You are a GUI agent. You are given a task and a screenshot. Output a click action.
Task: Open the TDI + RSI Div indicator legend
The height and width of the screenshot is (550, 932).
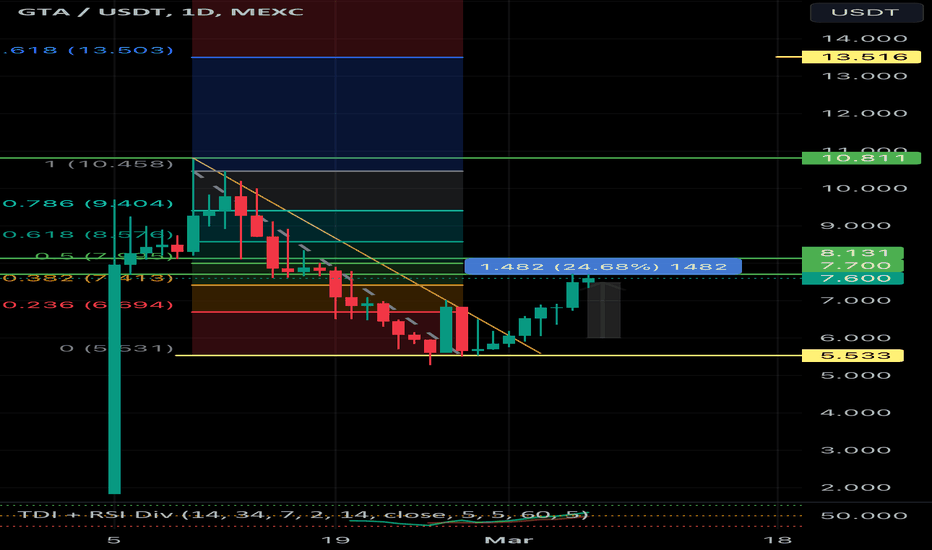[303, 514]
